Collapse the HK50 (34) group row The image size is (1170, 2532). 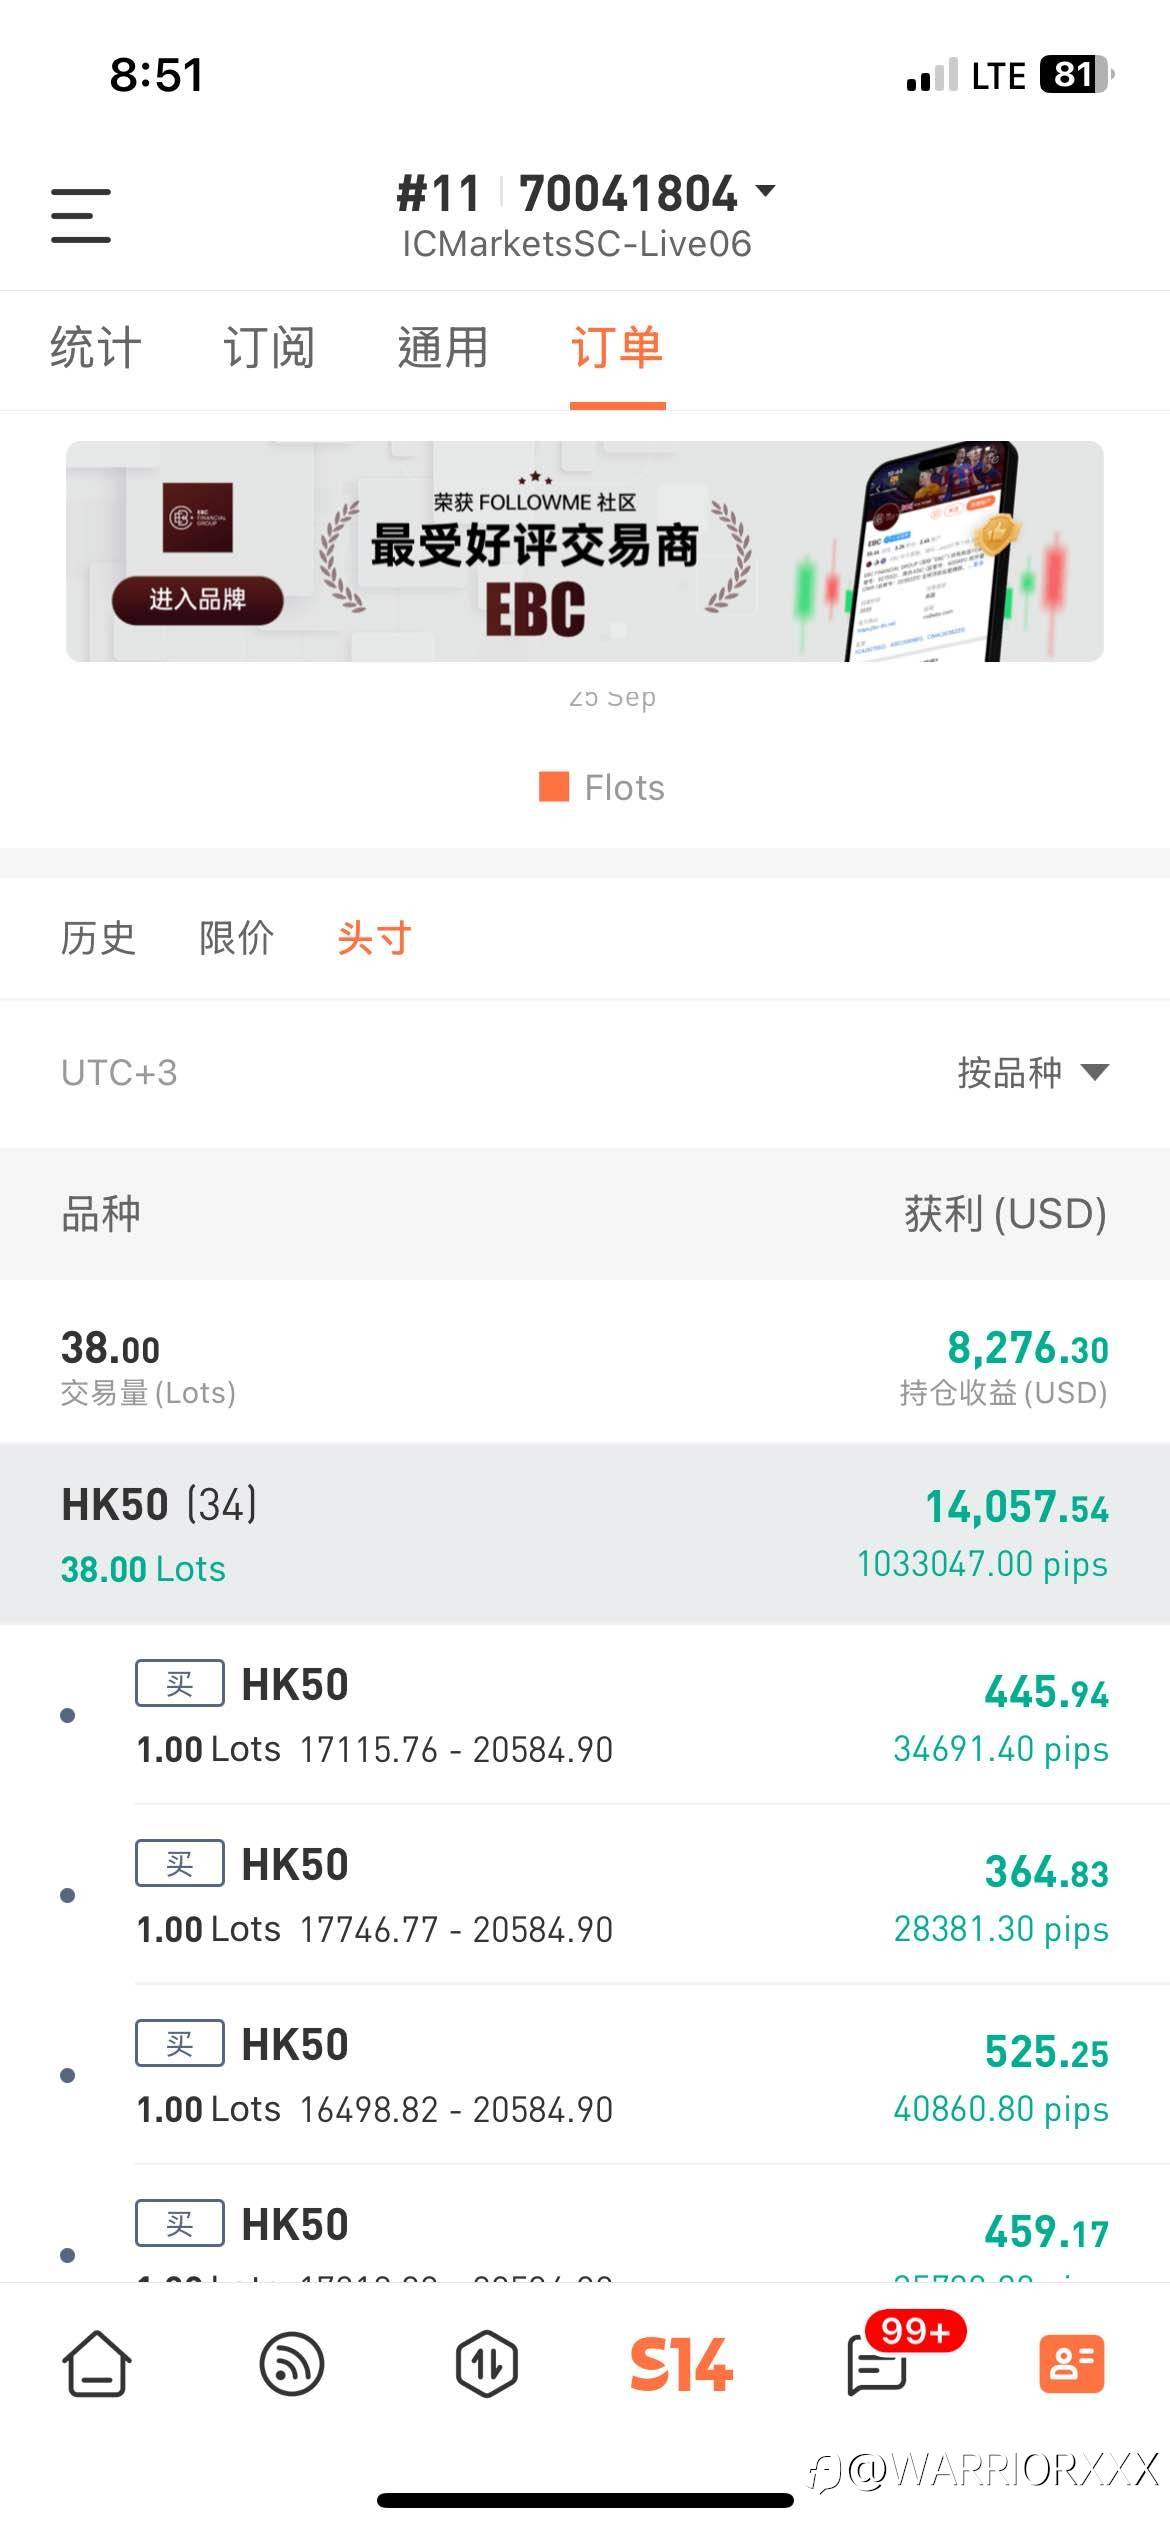coord(585,1534)
